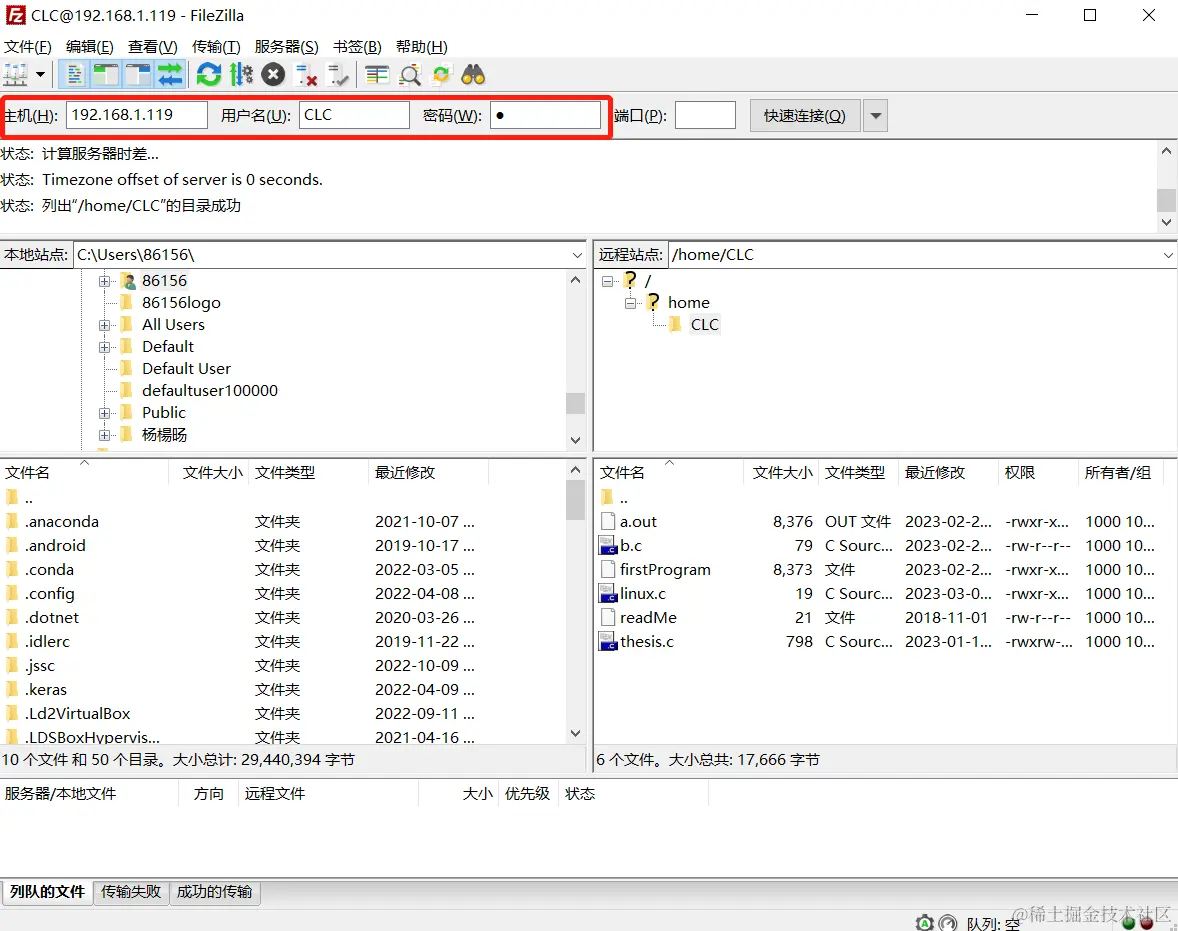Refresh the file and folder lists
This screenshot has height=931, width=1178.
coord(209,74)
